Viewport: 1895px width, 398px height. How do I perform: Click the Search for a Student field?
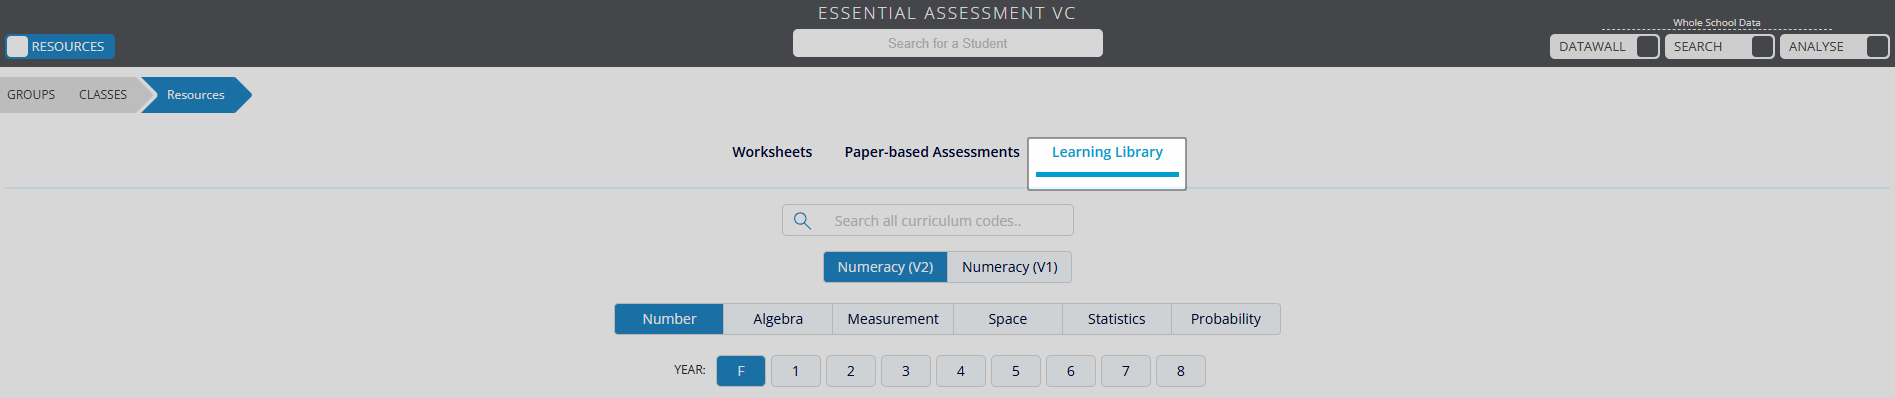[948, 43]
